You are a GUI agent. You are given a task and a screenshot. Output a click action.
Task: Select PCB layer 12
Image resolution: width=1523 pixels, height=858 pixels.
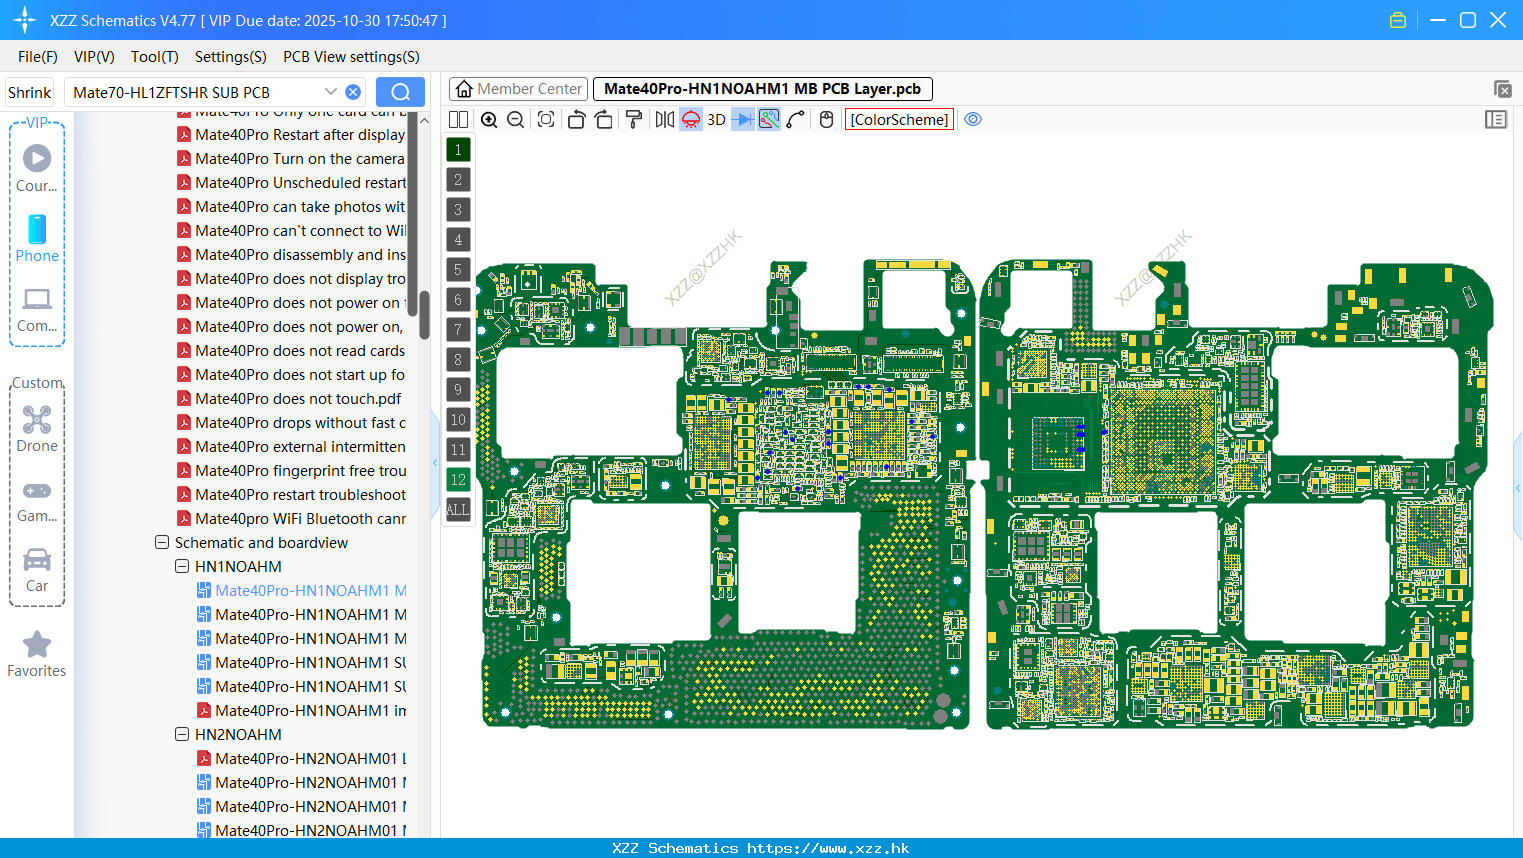458,480
